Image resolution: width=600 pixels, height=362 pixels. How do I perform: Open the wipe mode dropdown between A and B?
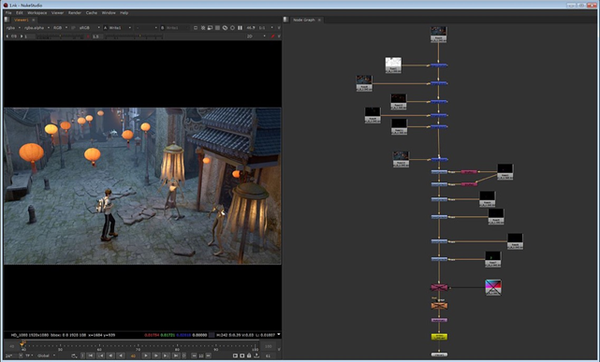pyautogui.click(x=146, y=28)
